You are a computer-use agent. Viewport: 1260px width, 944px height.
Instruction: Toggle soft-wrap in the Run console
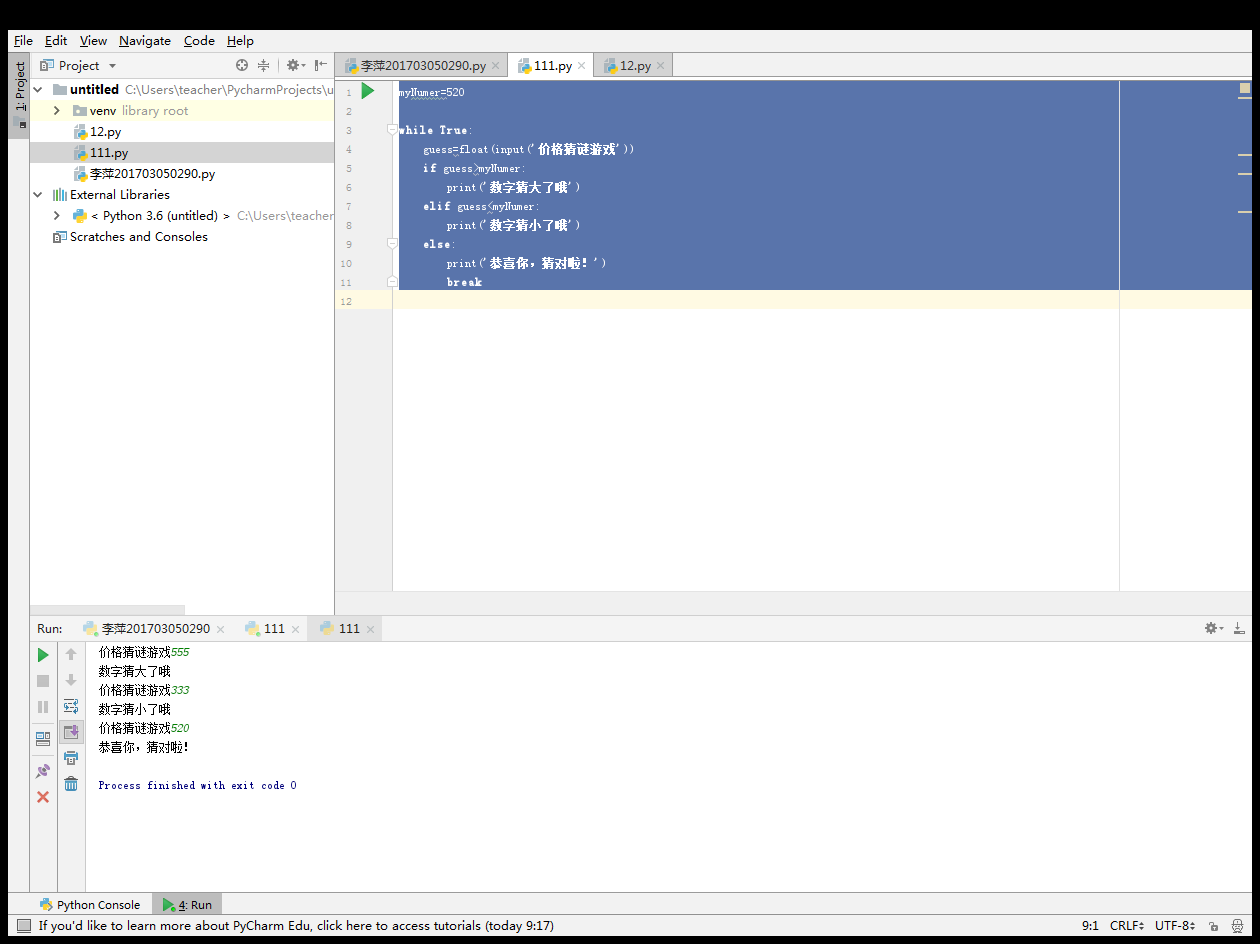[71, 706]
